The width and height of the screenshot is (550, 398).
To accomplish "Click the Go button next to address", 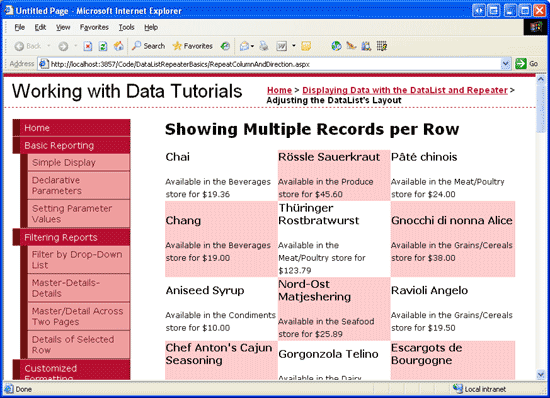I will coord(527,64).
